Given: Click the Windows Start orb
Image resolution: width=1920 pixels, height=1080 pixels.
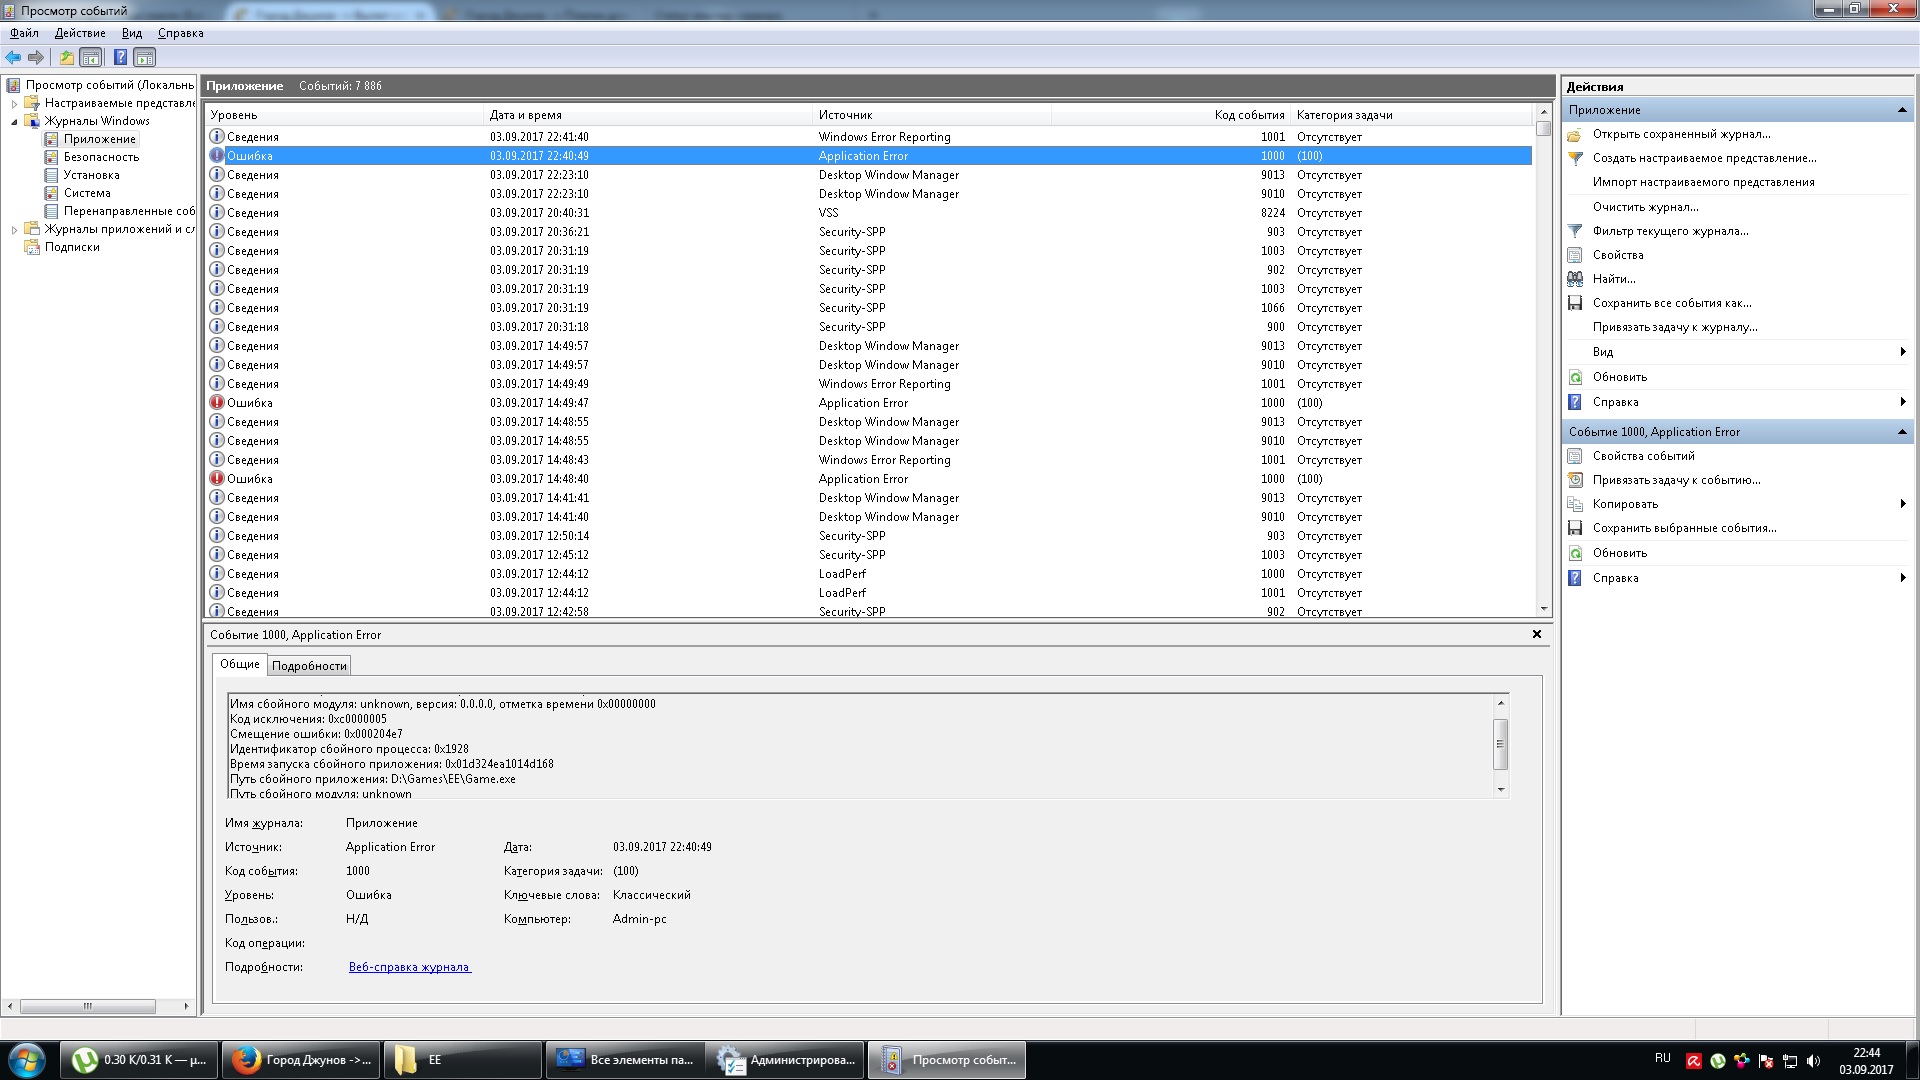Looking at the screenshot, I should [x=27, y=1060].
